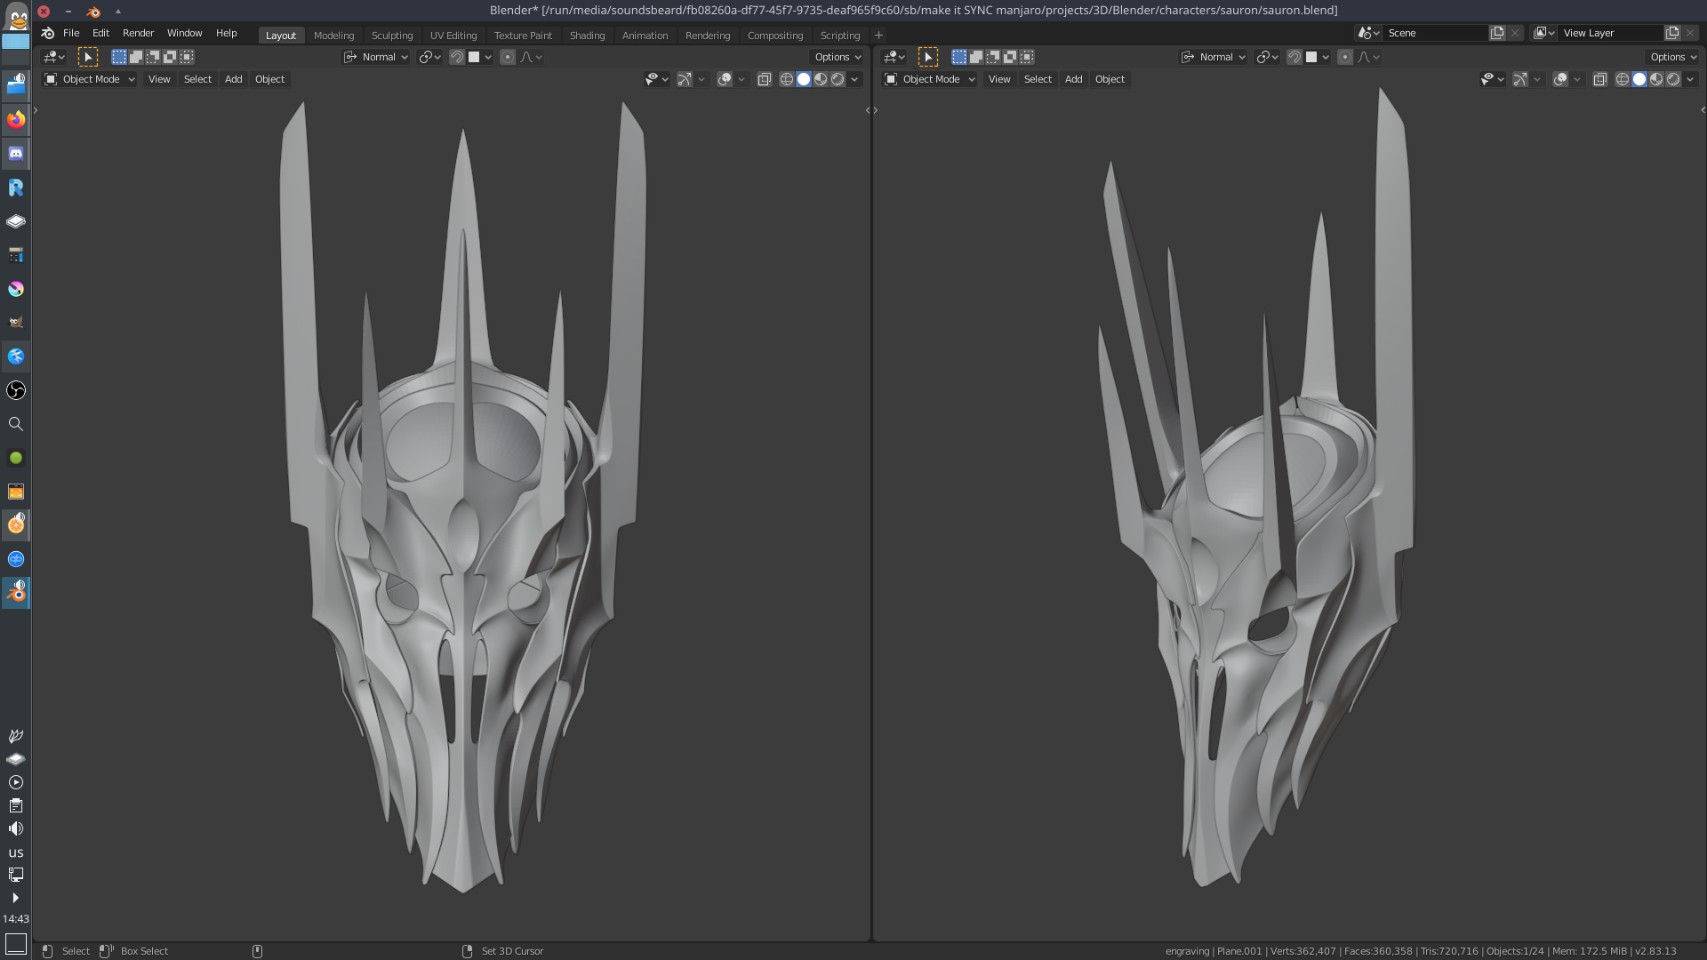The width and height of the screenshot is (1707, 960).
Task: Open left viewport Object Mode dropdown
Action: [x=89, y=79]
